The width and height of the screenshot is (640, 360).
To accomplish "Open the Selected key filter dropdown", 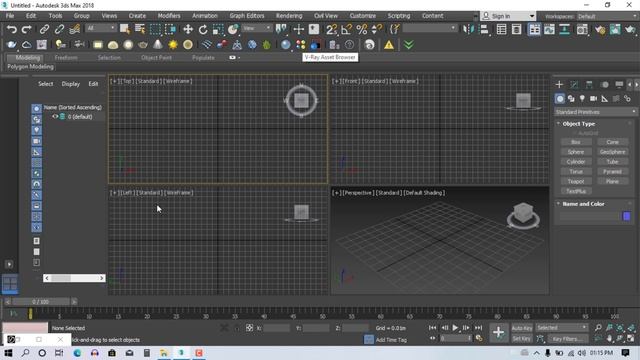I will pos(562,328).
